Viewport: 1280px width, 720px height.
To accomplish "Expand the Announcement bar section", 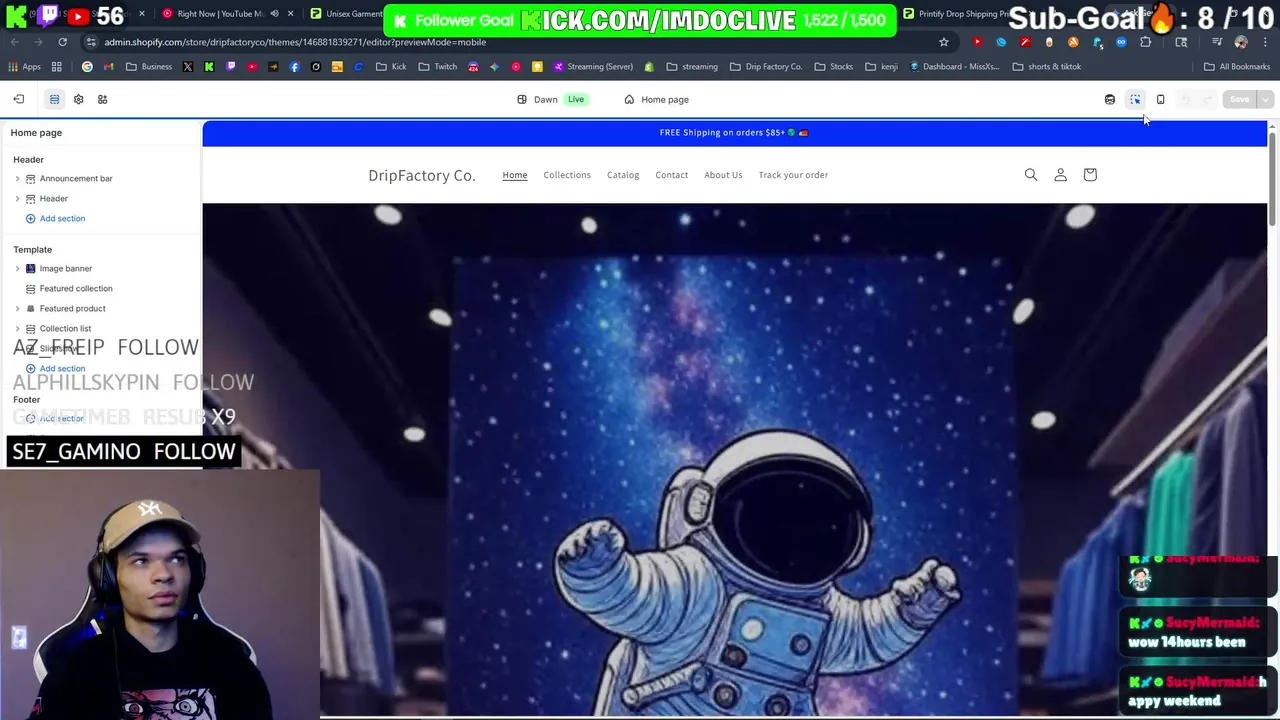I will tap(17, 178).
